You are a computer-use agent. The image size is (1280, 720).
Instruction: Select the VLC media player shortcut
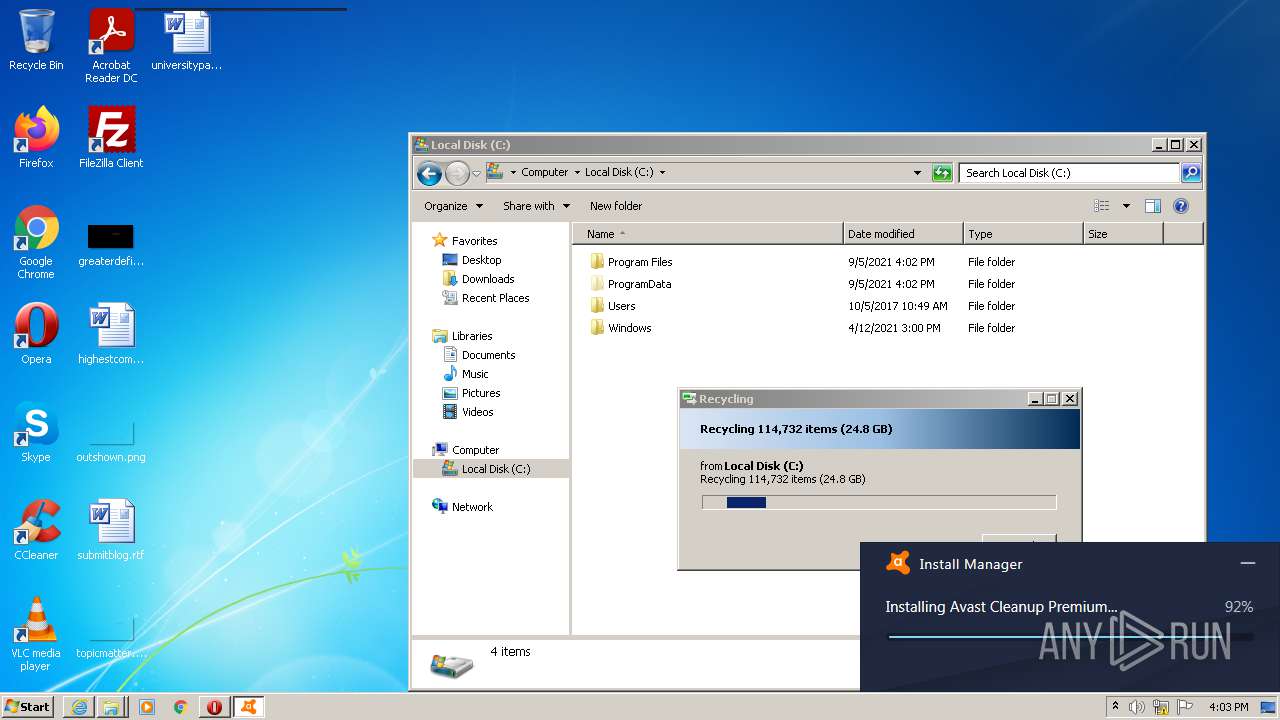pos(36,635)
